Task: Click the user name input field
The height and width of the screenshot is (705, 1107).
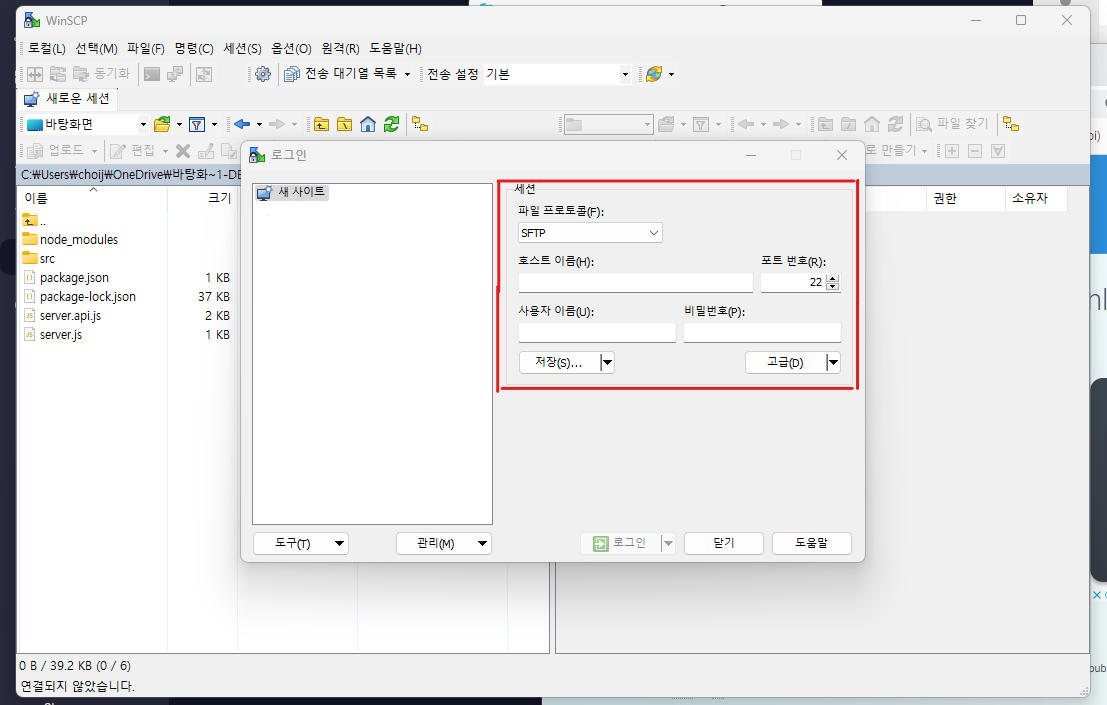Action: point(597,332)
